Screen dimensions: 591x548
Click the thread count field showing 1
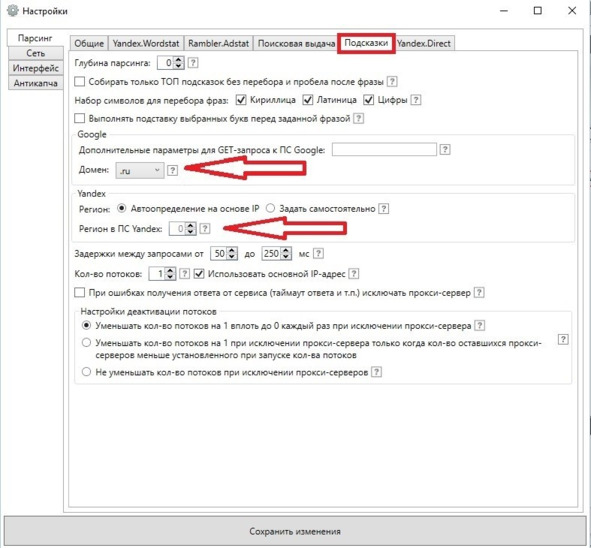[157, 274]
